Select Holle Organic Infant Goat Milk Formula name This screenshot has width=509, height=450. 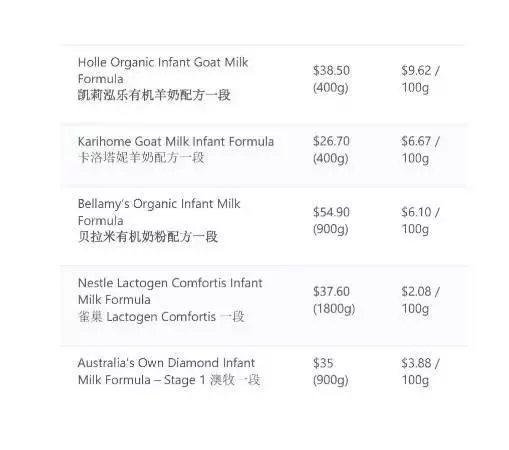point(163,70)
